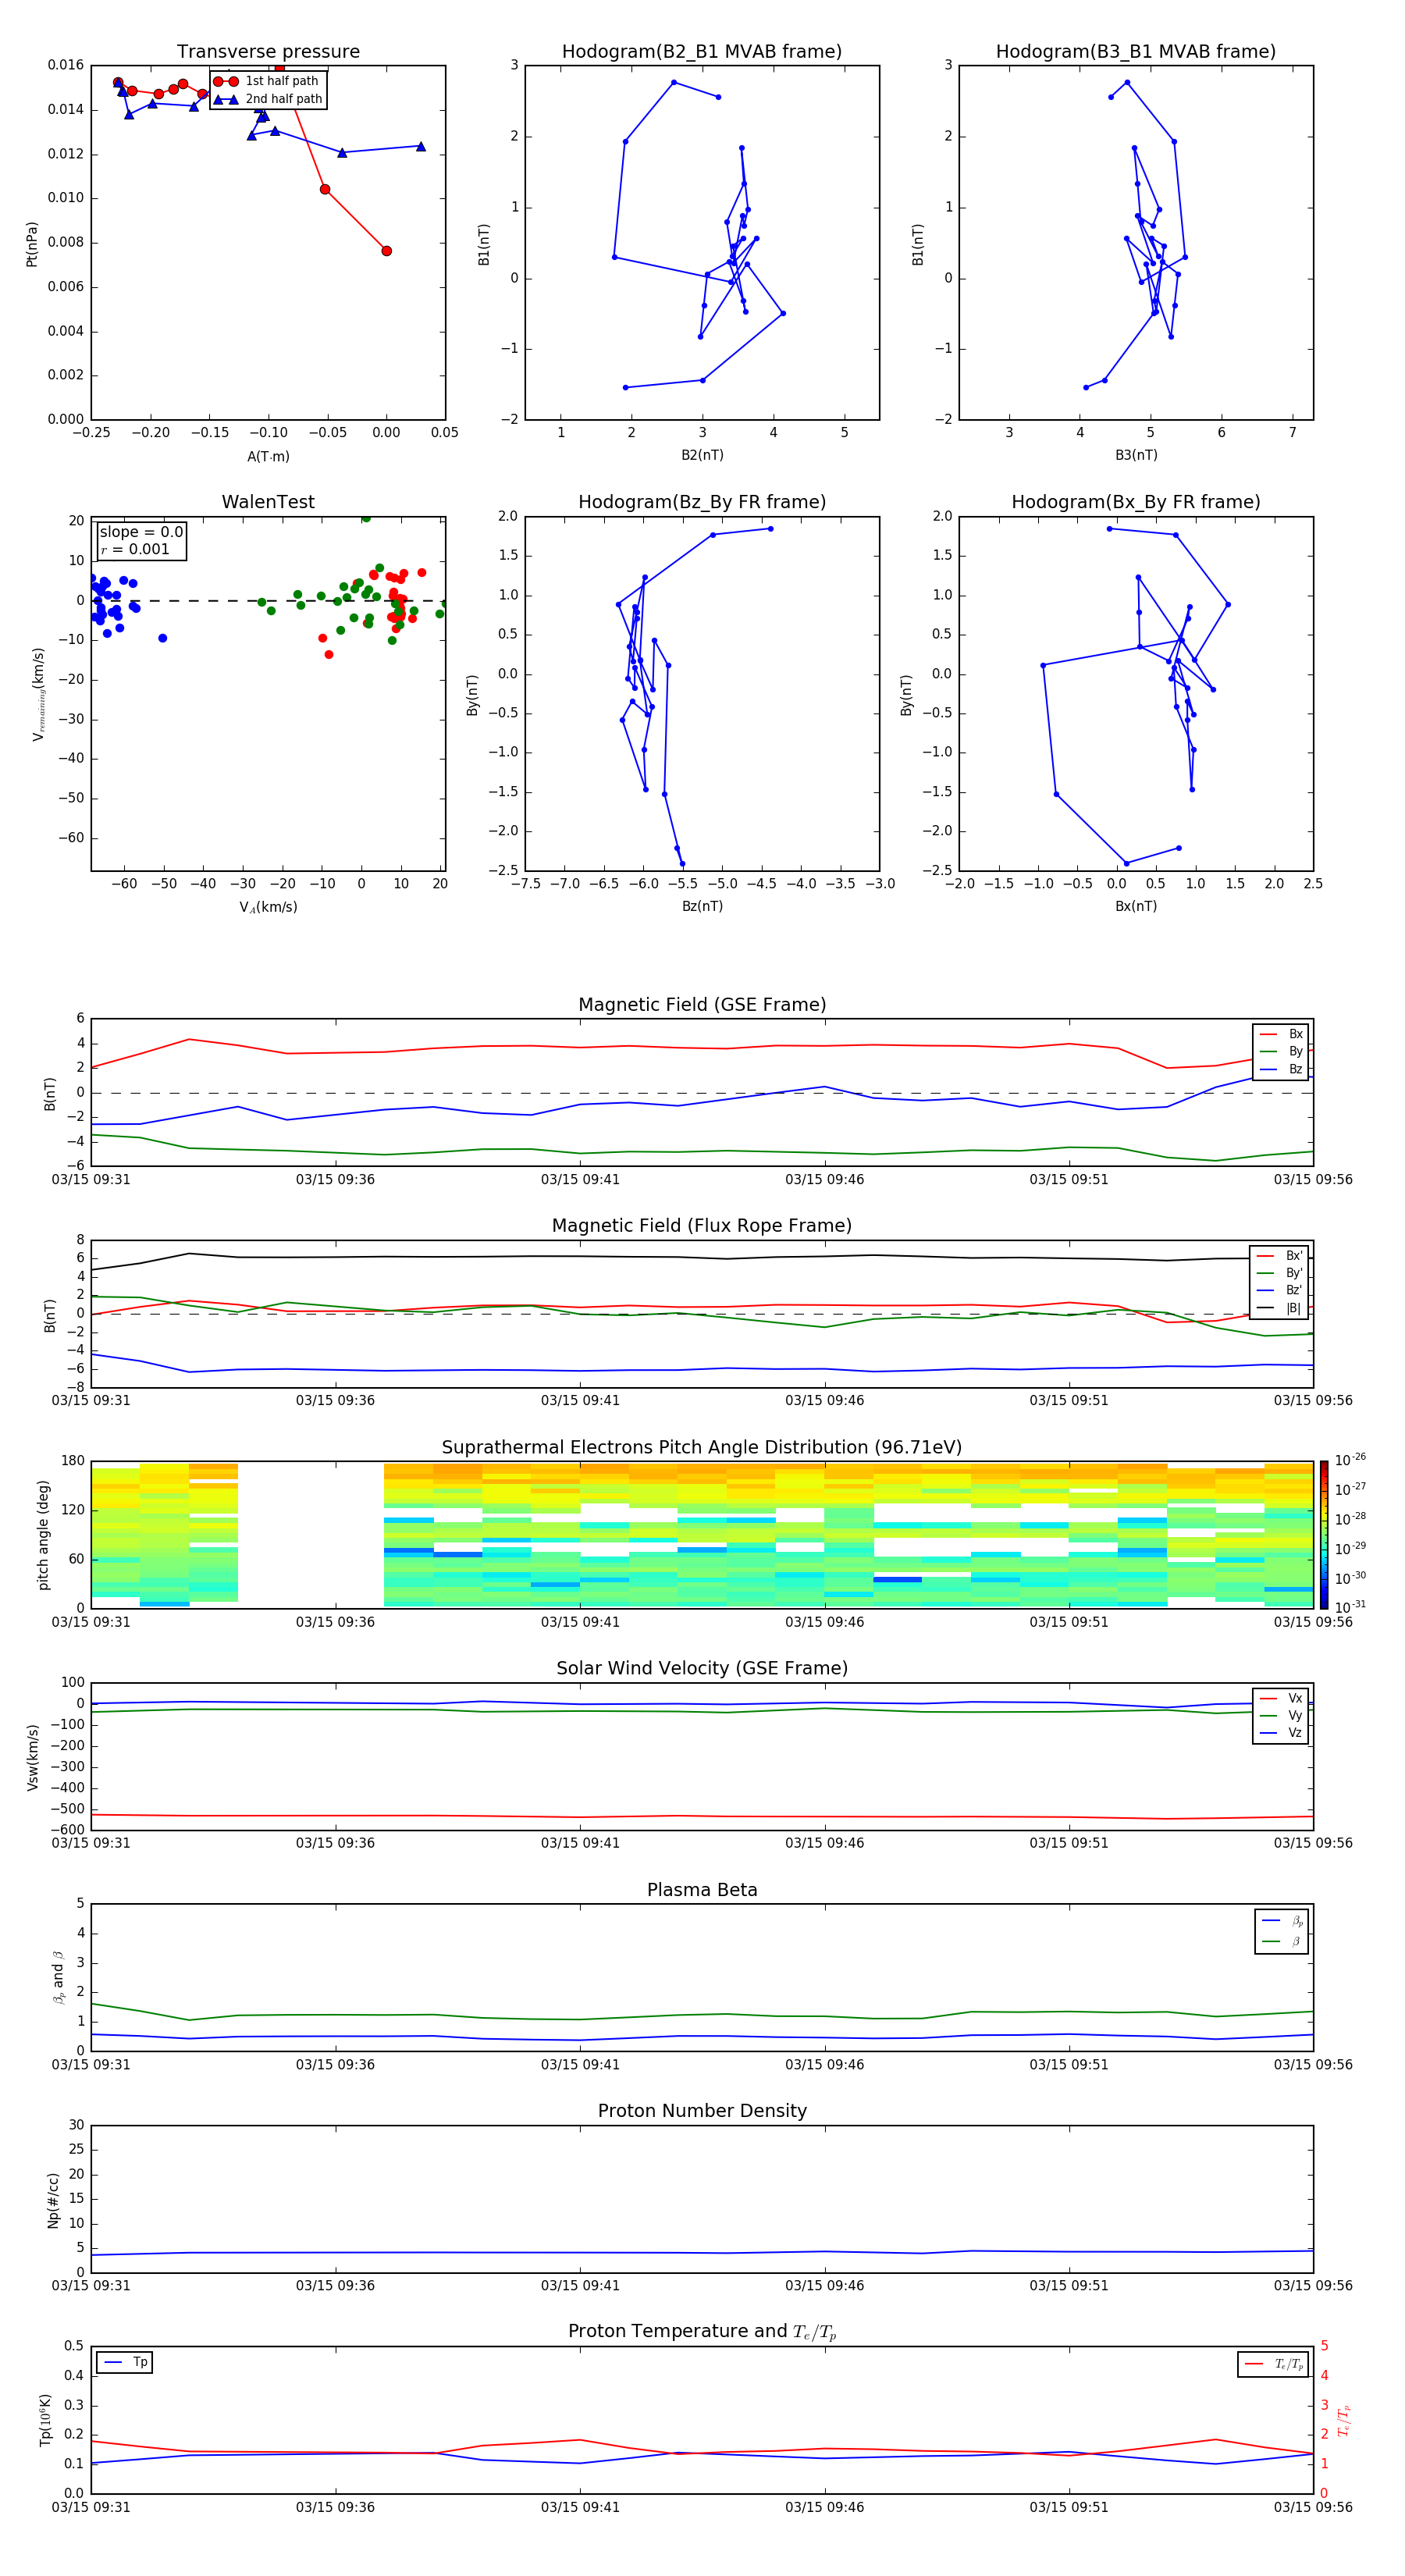Click the Vz legend entry in Solar Wind panel
1405x2576 pixels.
pyautogui.click(x=1281, y=1733)
